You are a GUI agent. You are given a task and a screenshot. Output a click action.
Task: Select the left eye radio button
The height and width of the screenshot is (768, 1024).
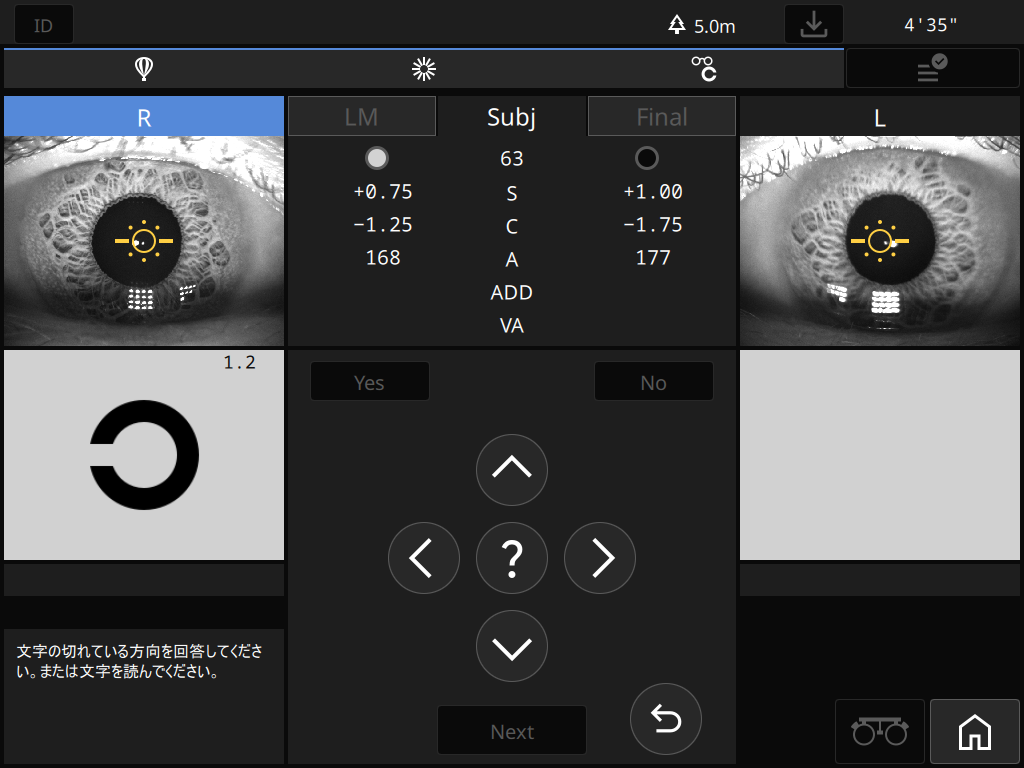647,158
